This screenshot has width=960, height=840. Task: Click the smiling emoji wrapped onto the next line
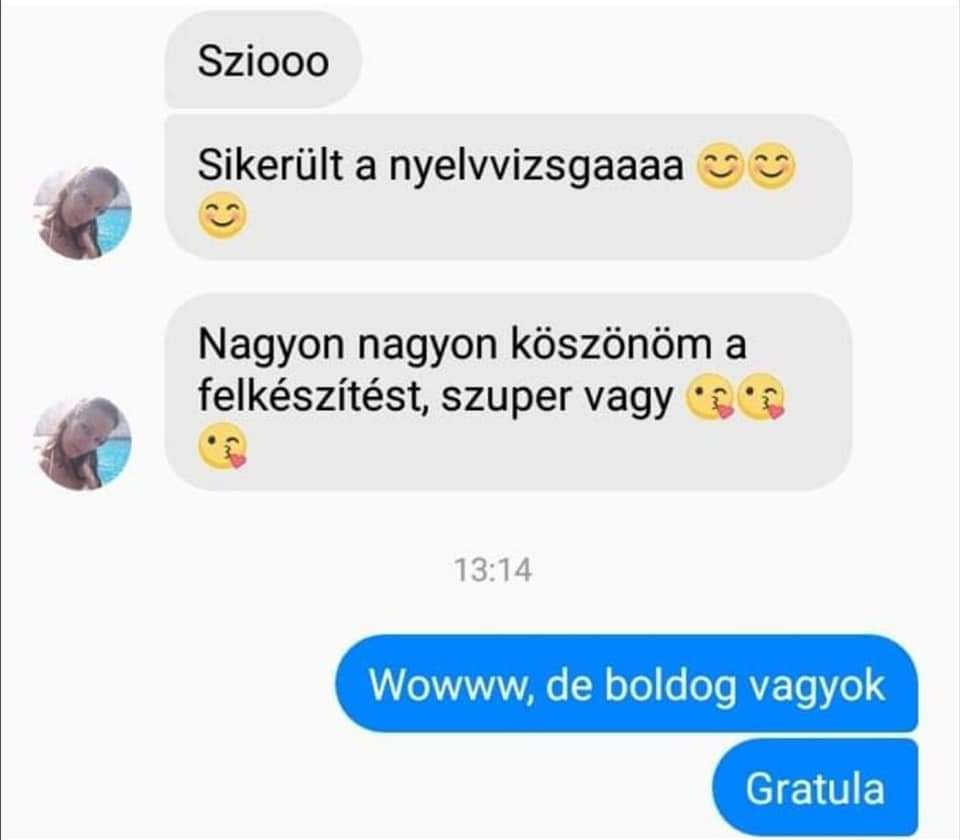pos(223,216)
